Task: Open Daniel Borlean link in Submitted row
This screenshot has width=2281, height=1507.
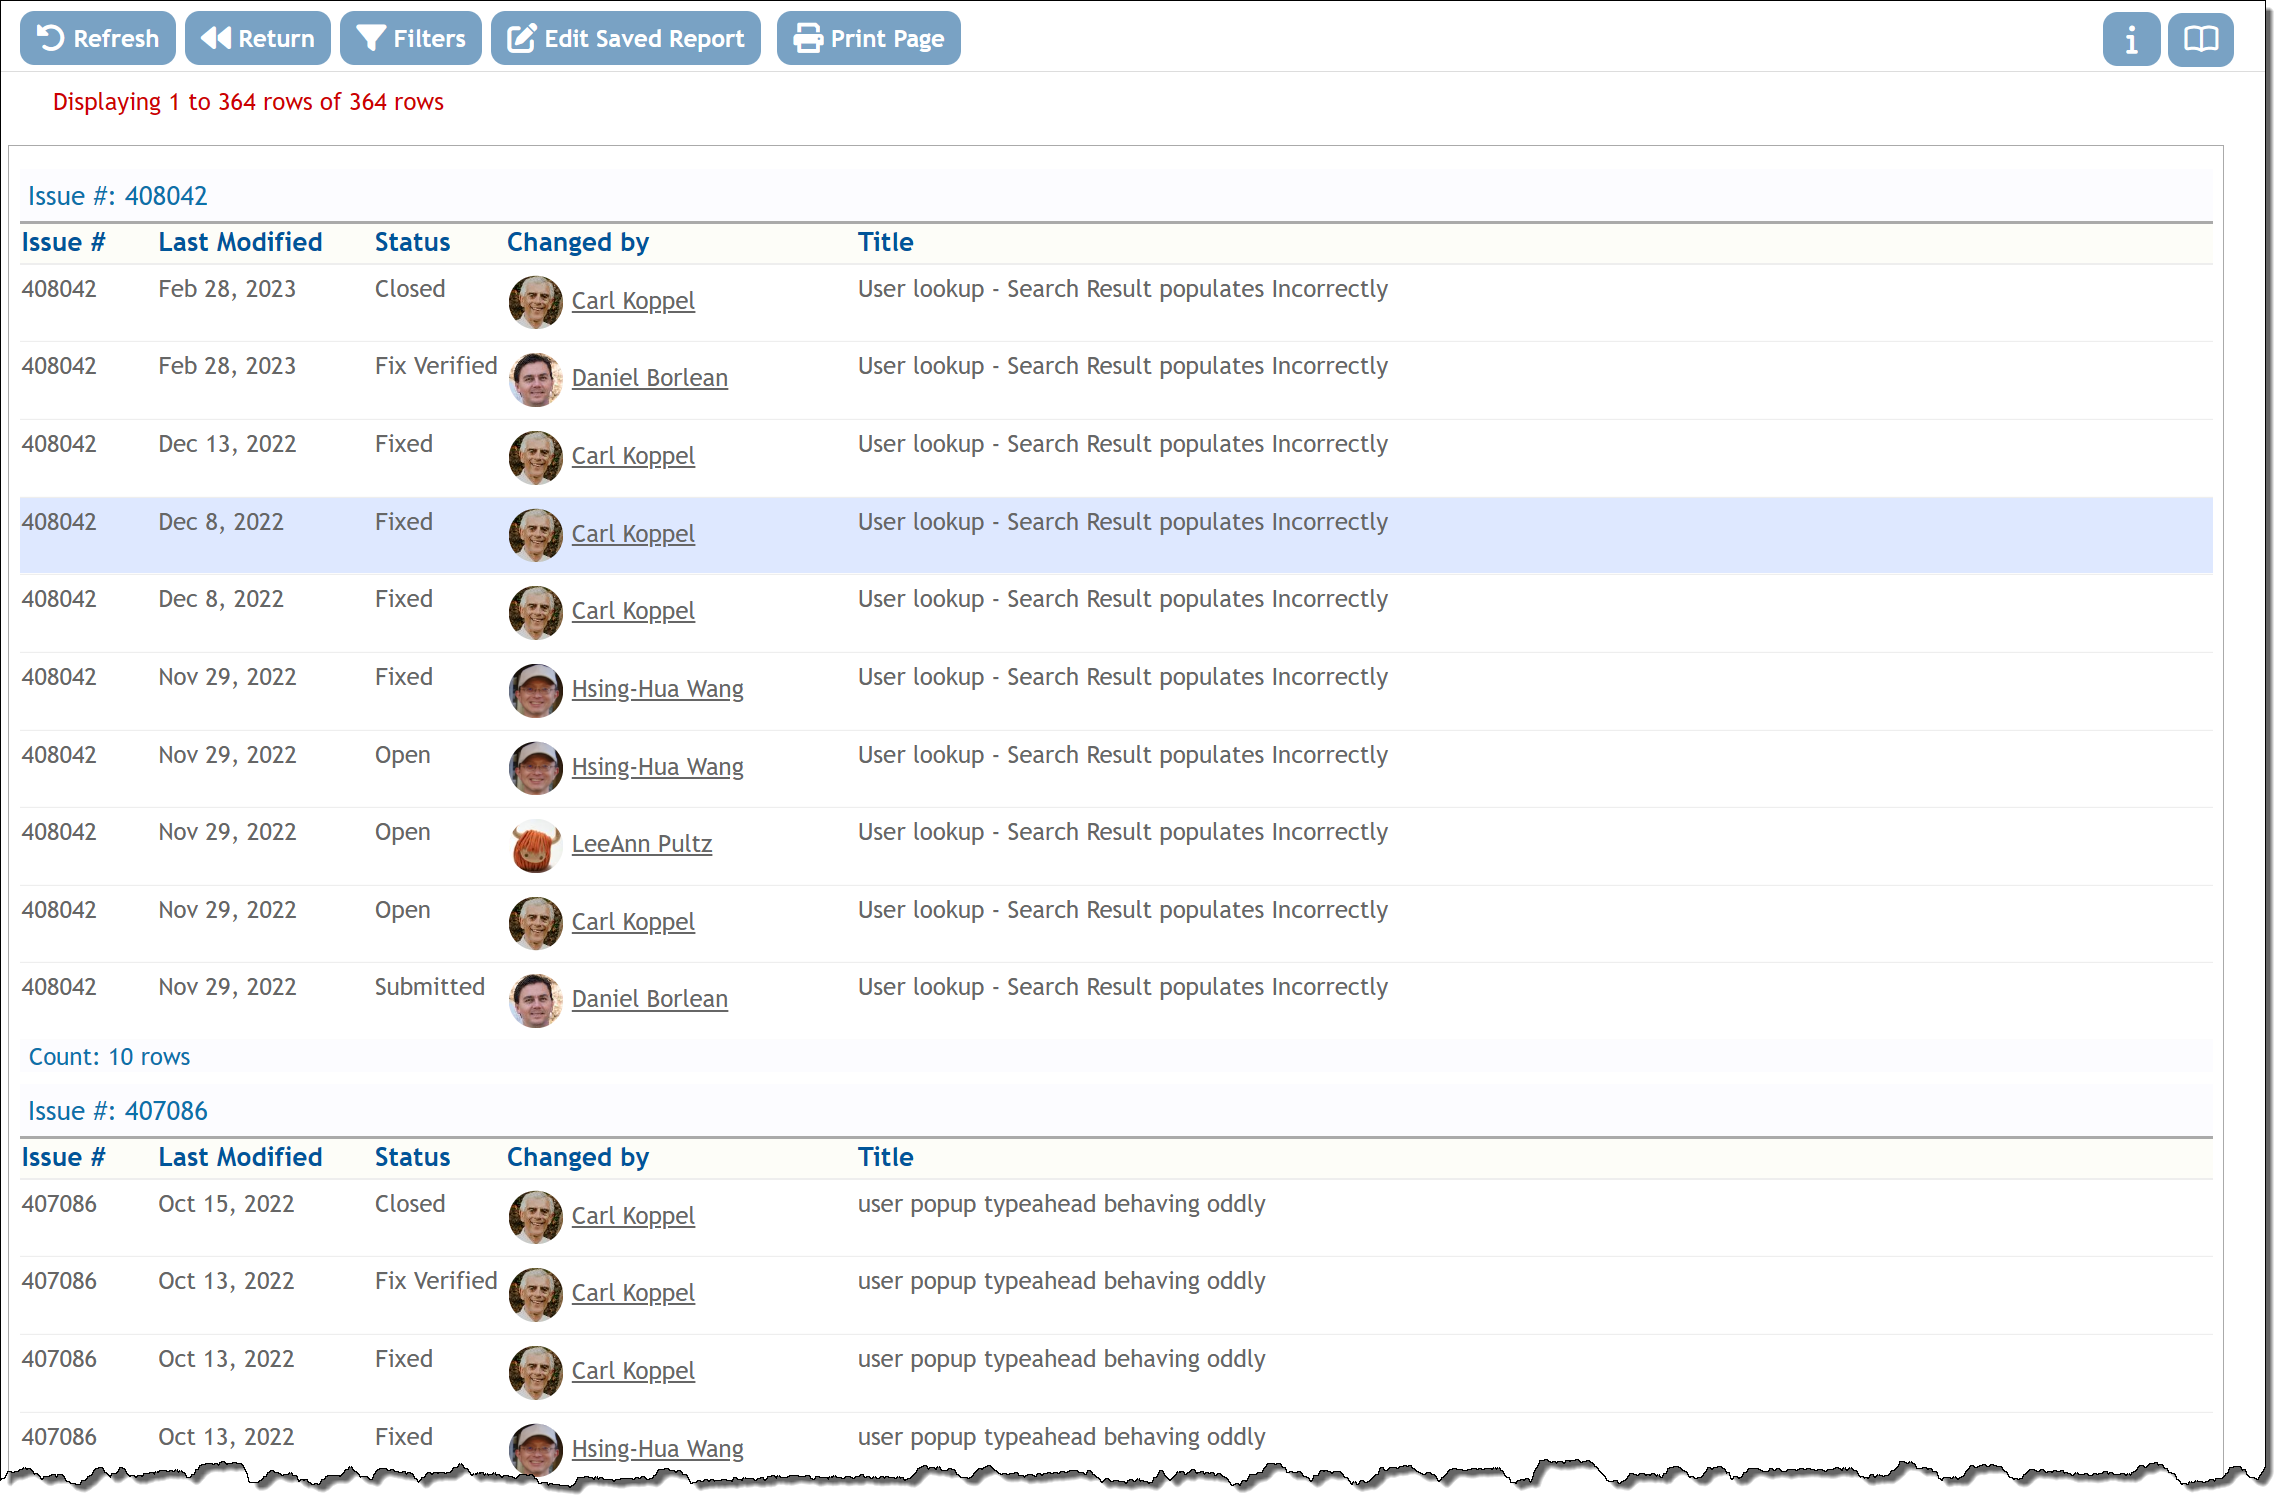Action: (x=649, y=999)
